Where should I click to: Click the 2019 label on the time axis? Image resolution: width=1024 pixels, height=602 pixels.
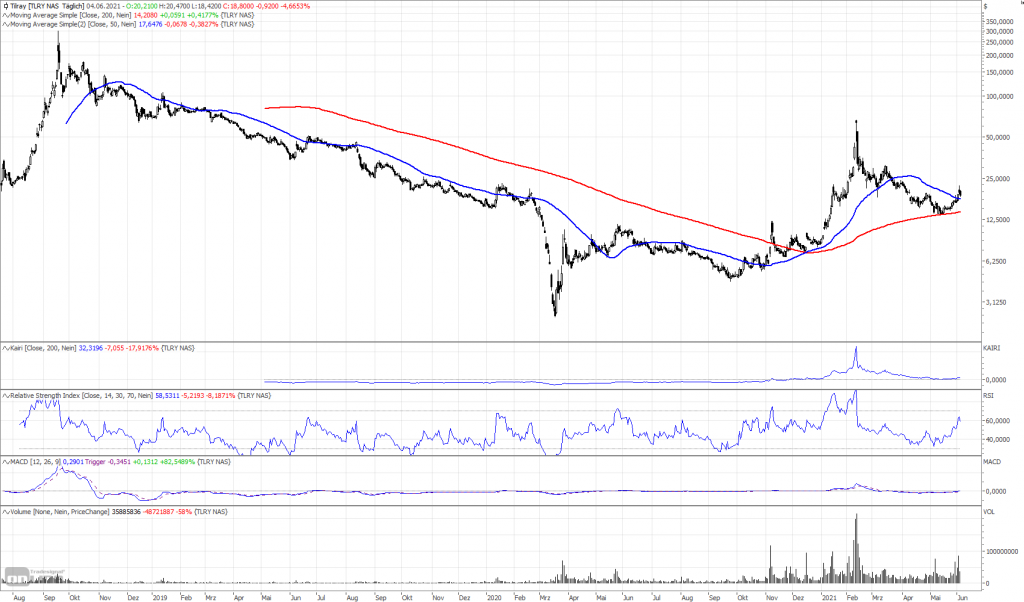(160, 597)
